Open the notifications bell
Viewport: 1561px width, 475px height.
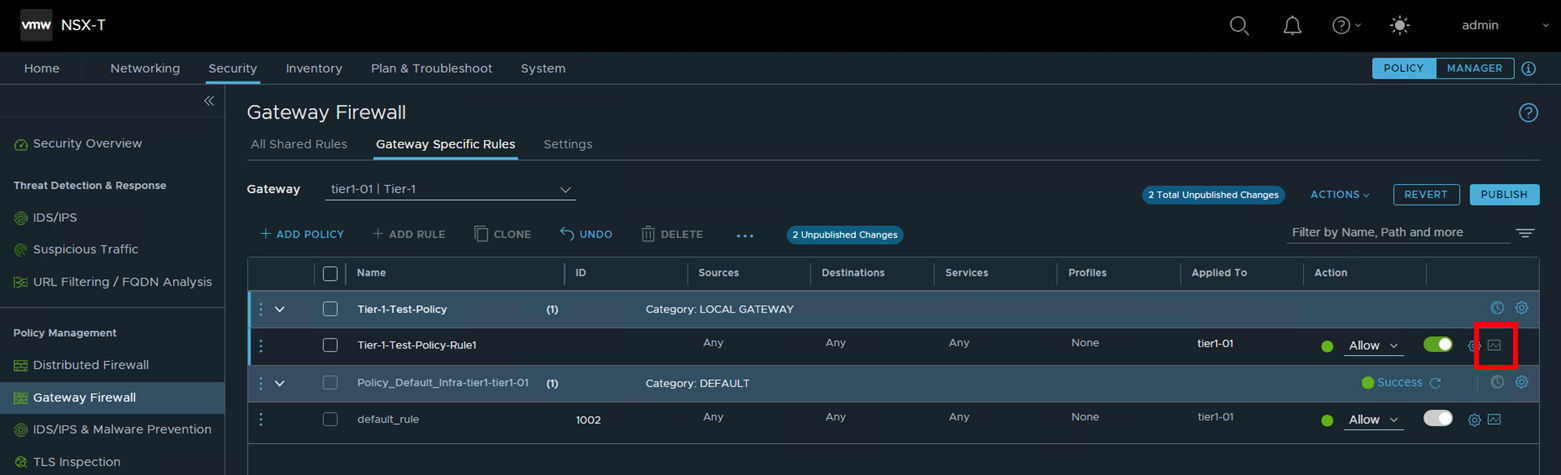pyautogui.click(x=1292, y=26)
